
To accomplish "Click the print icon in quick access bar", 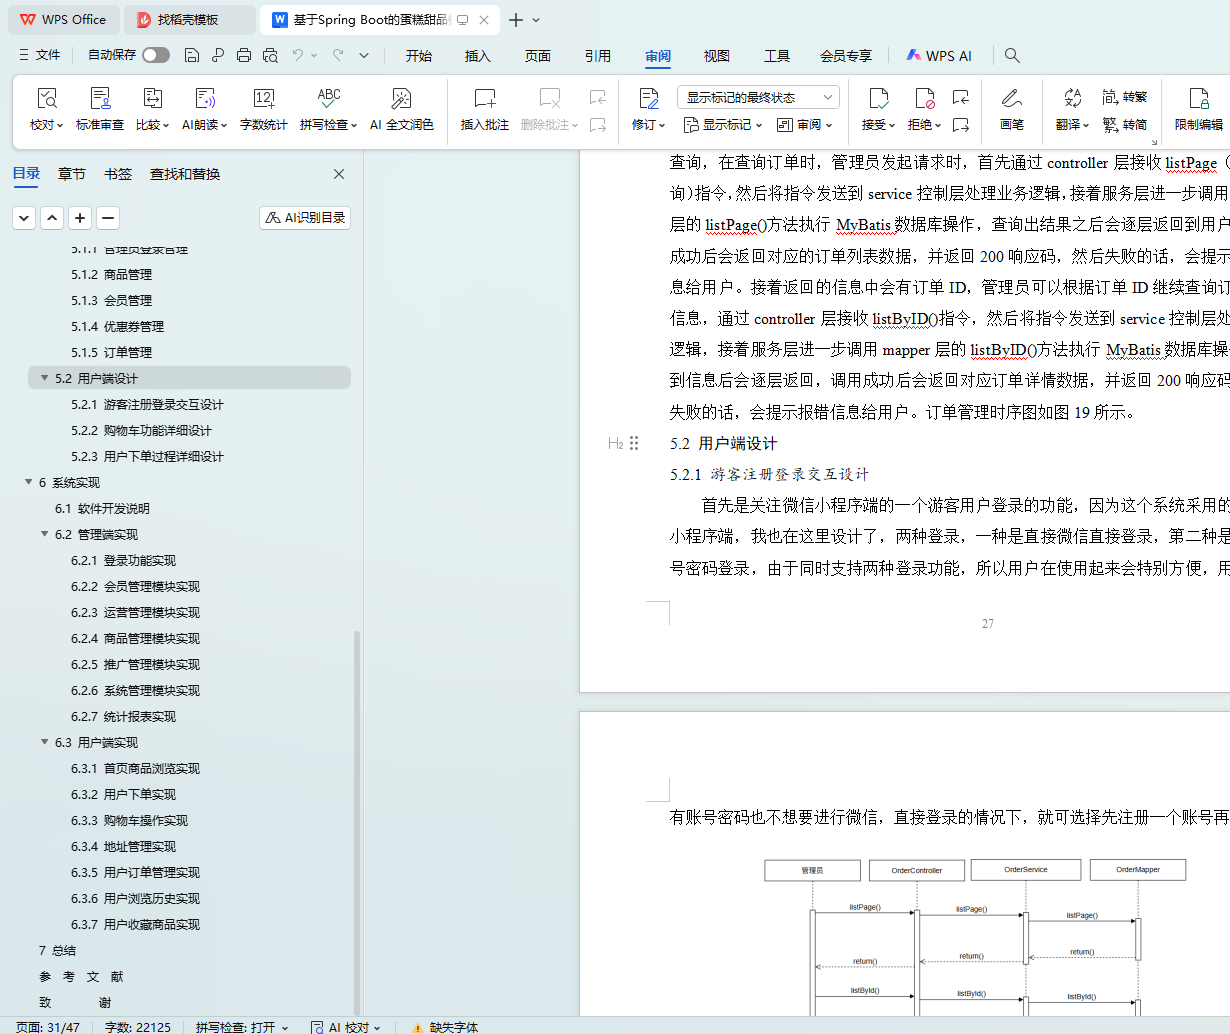I will coord(244,55).
